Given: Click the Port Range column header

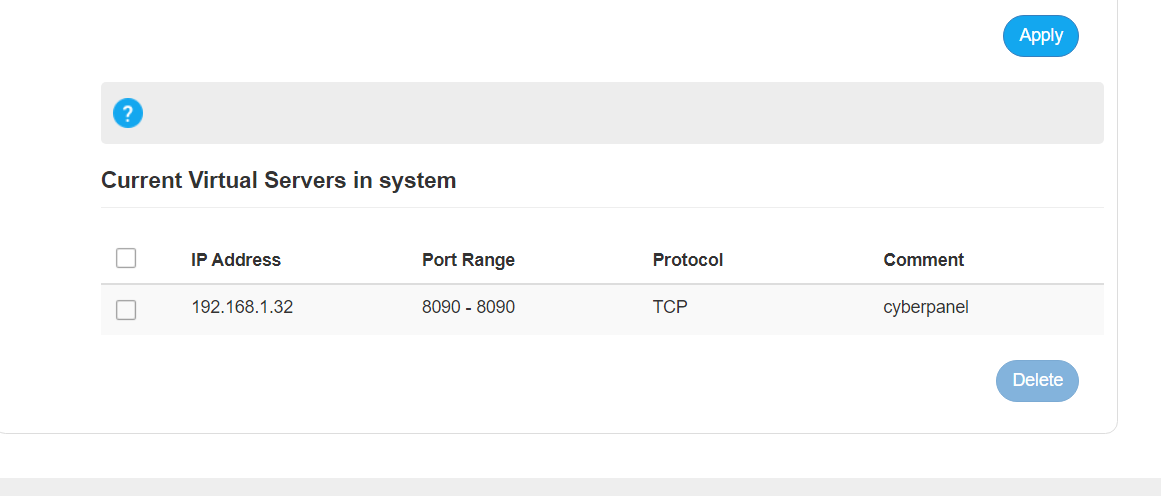Looking at the screenshot, I should pos(468,260).
